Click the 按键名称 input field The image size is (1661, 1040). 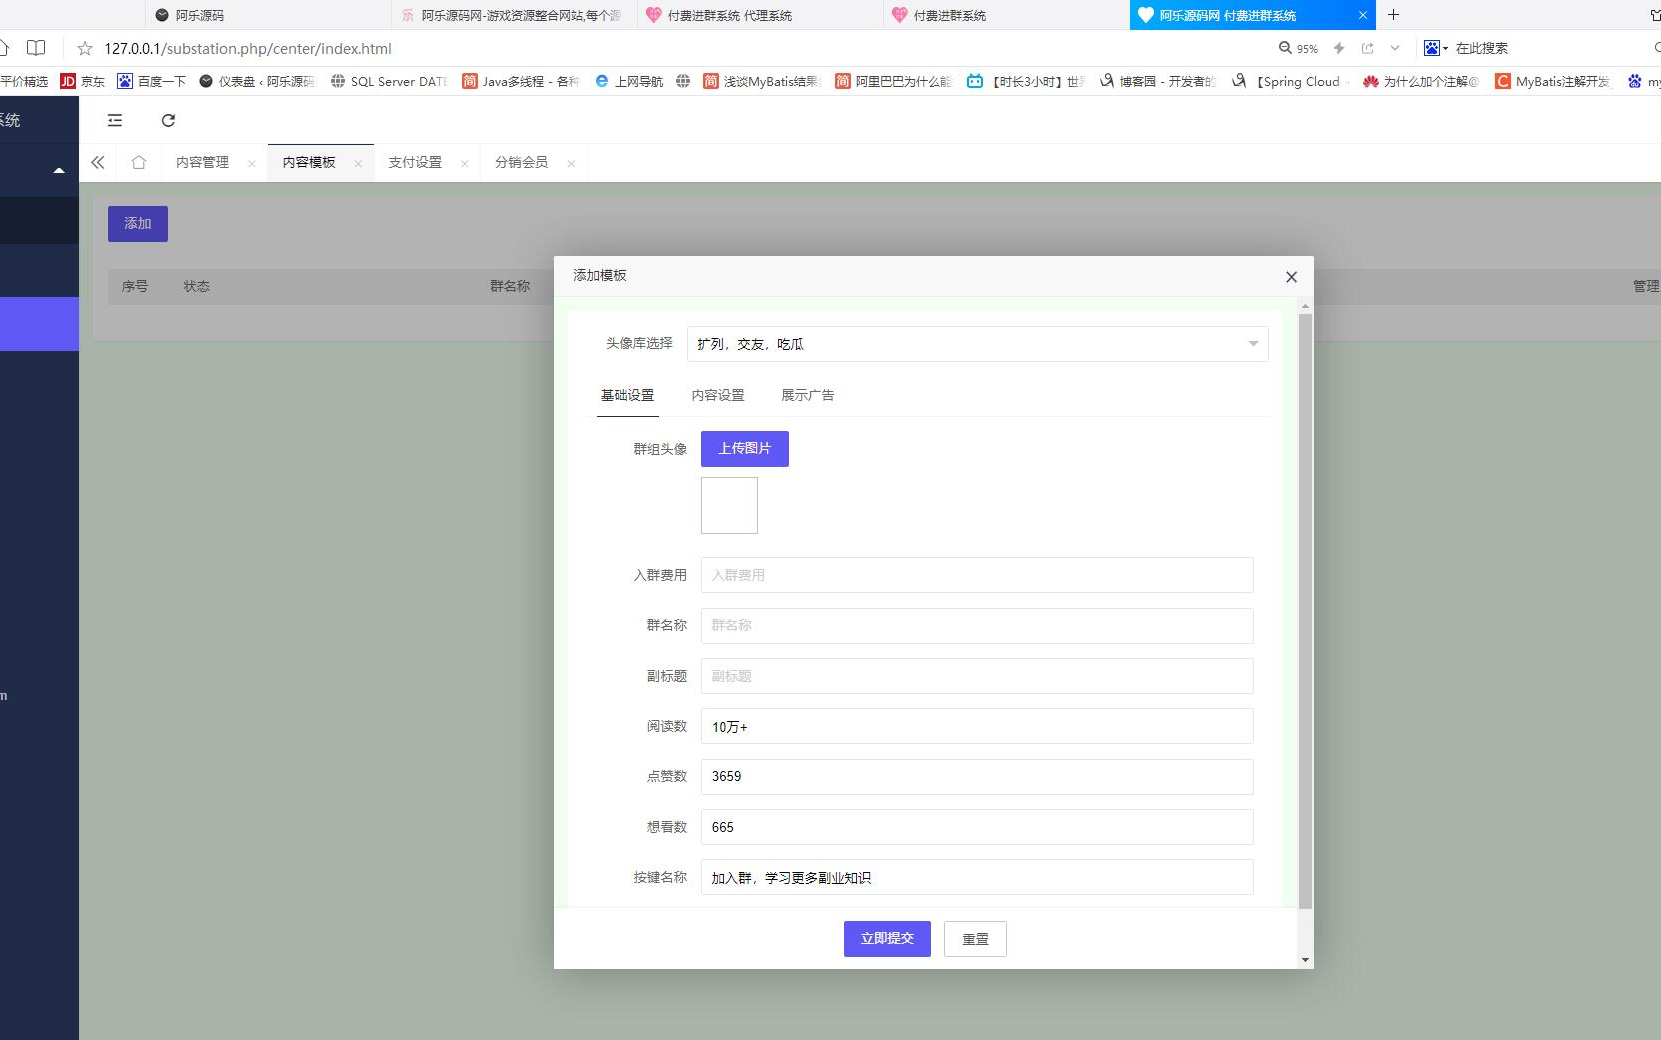977,877
